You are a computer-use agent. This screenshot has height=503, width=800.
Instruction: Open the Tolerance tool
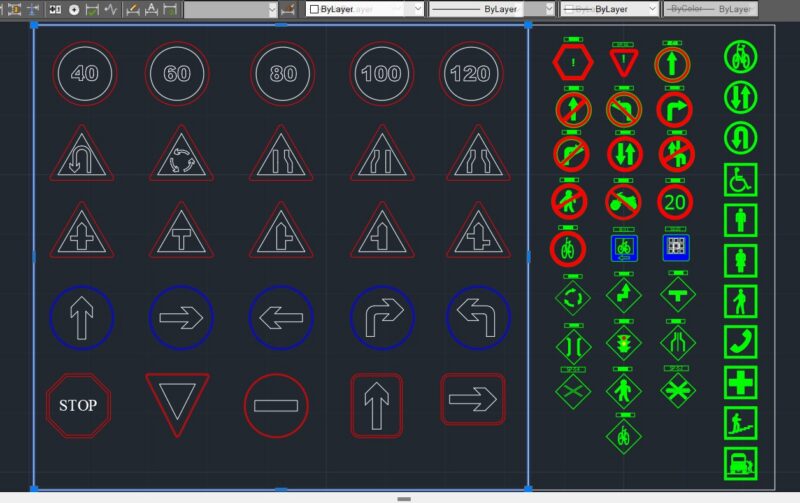tap(55, 9)
